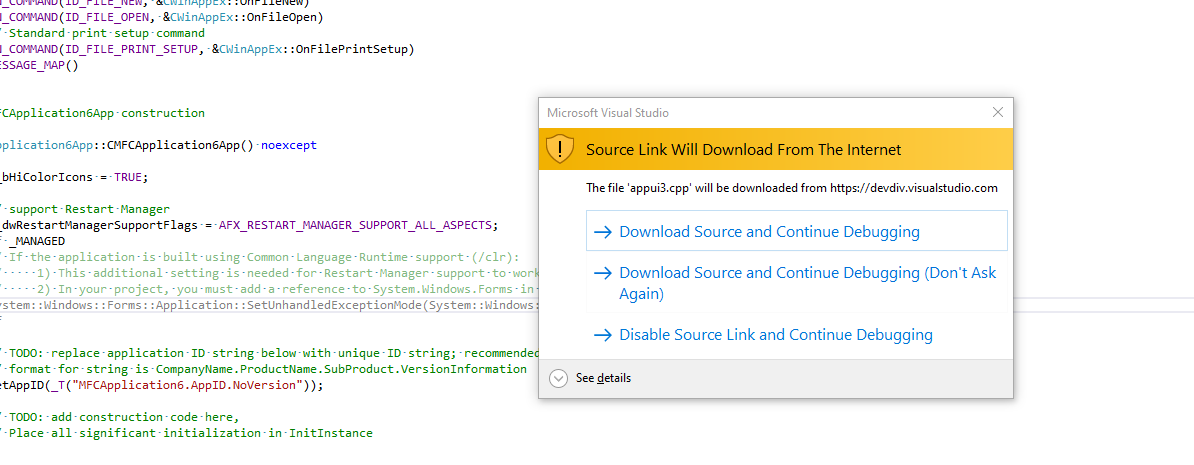Click Download Source and Continue Debugging
Viewport: 1194px width, 465px height.
(x=797, y=231)
